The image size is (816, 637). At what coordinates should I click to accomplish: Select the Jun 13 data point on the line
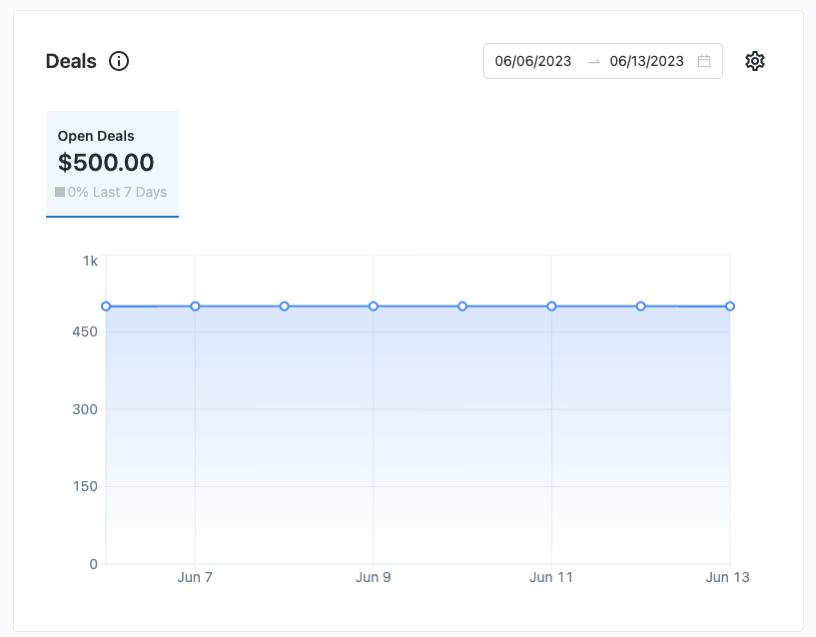tap(730, 306)
